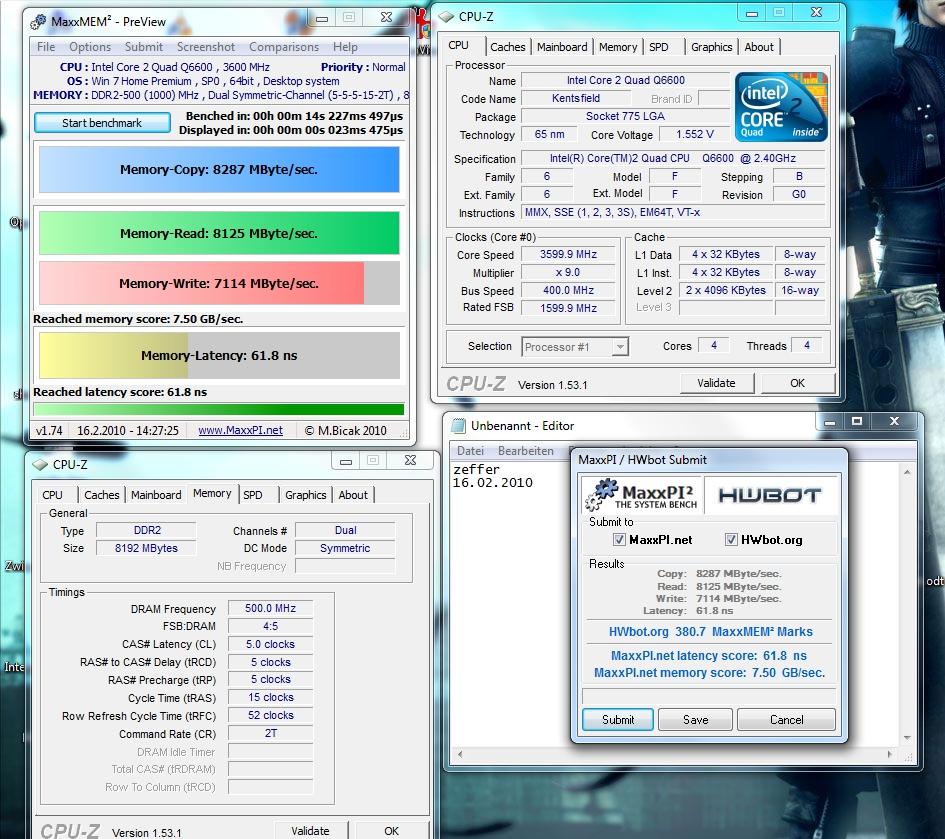The width and height of the screenshot is (945, 839).
Task: Switch to Mainboard tab in top CPU-Z
Action: tap(562, 47)
